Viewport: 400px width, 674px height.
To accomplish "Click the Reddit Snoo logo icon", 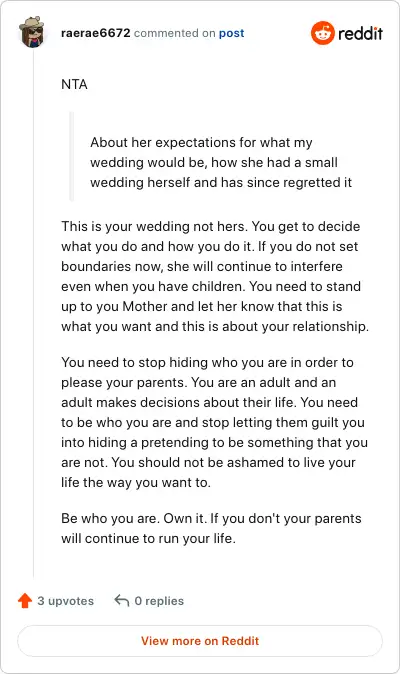I will pyautogui.click(x=323, y=33).
